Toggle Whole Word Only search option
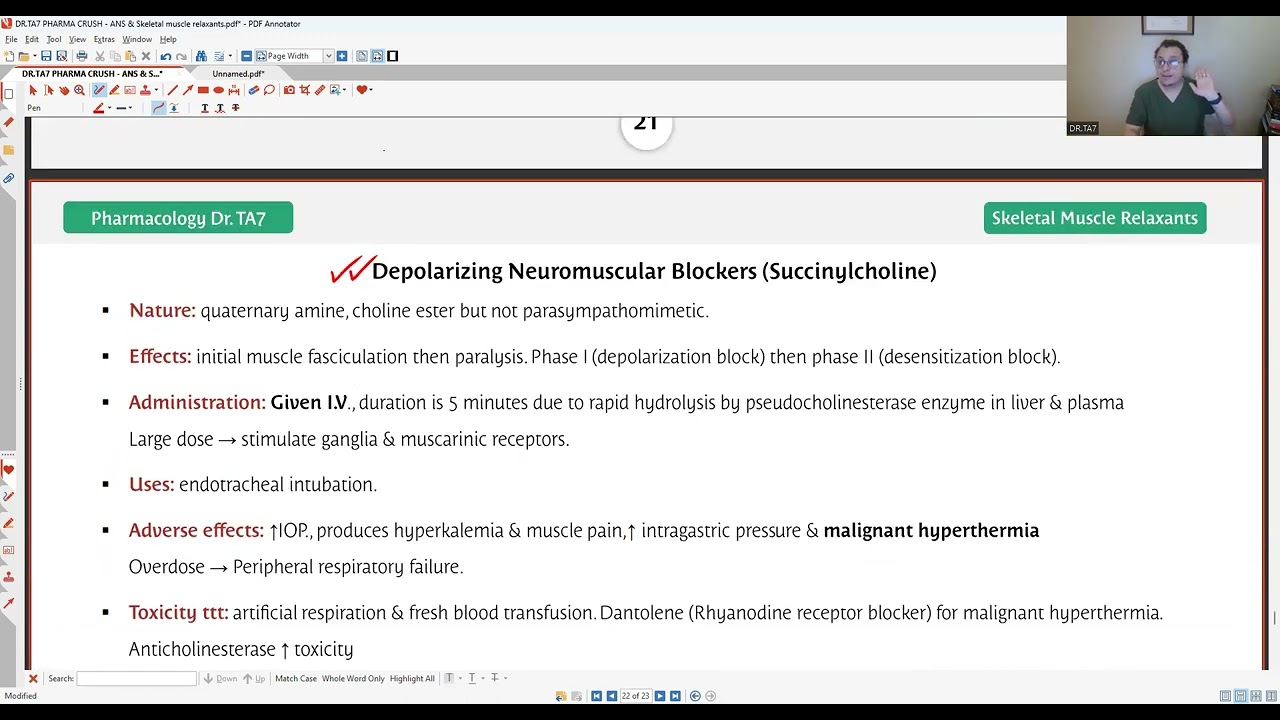The height and width of the screenshot is (720, 1280). [x=353, y=678]
